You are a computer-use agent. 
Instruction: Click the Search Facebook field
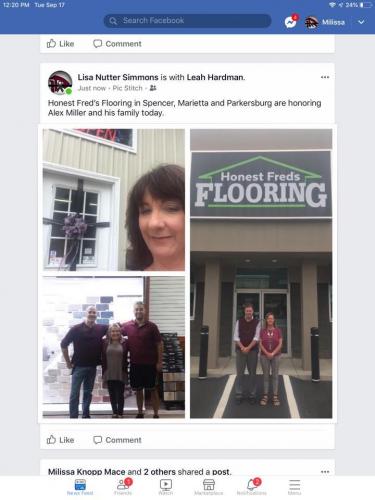[x=187, y=21]
